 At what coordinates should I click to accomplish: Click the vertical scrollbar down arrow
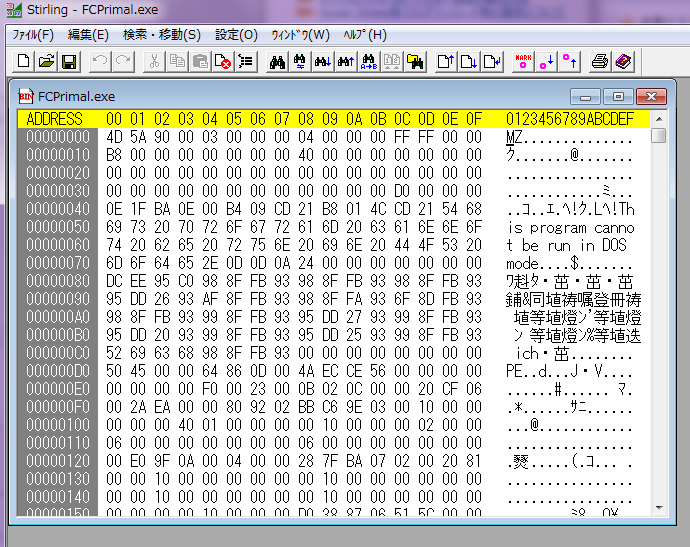(x=659, y=508)
